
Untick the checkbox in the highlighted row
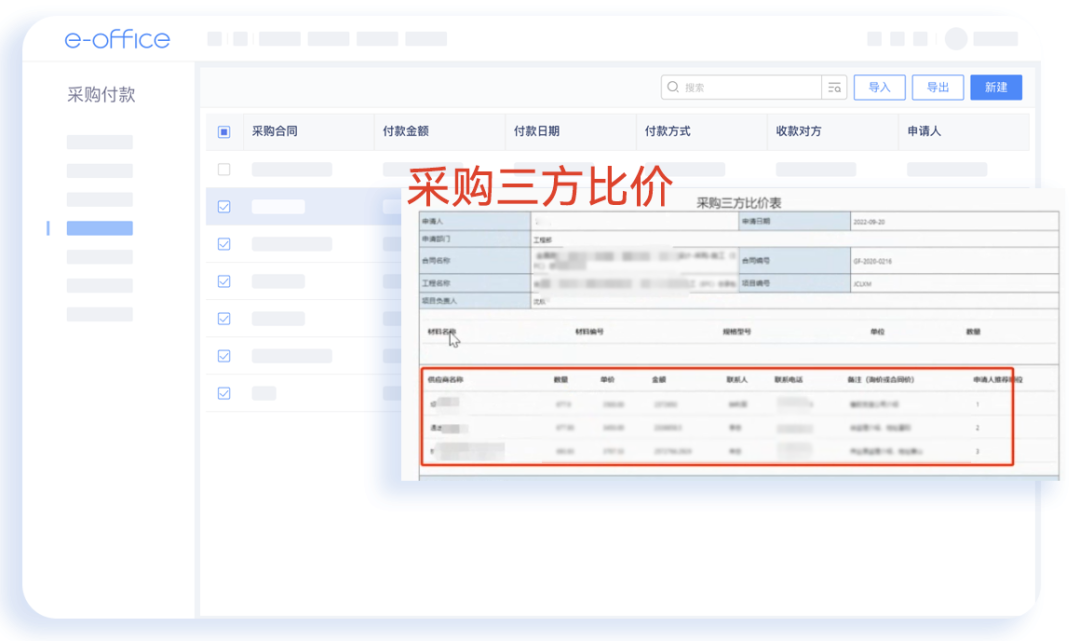pyautogui.click(x=224, y=207)
